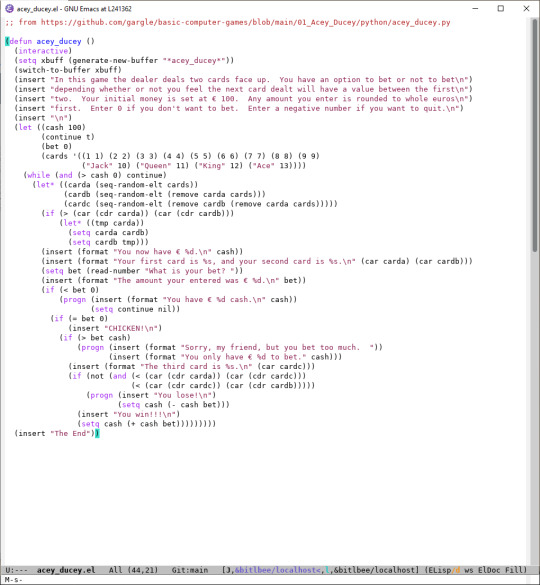Place cursor on the defun keyword

coord(21,41)
